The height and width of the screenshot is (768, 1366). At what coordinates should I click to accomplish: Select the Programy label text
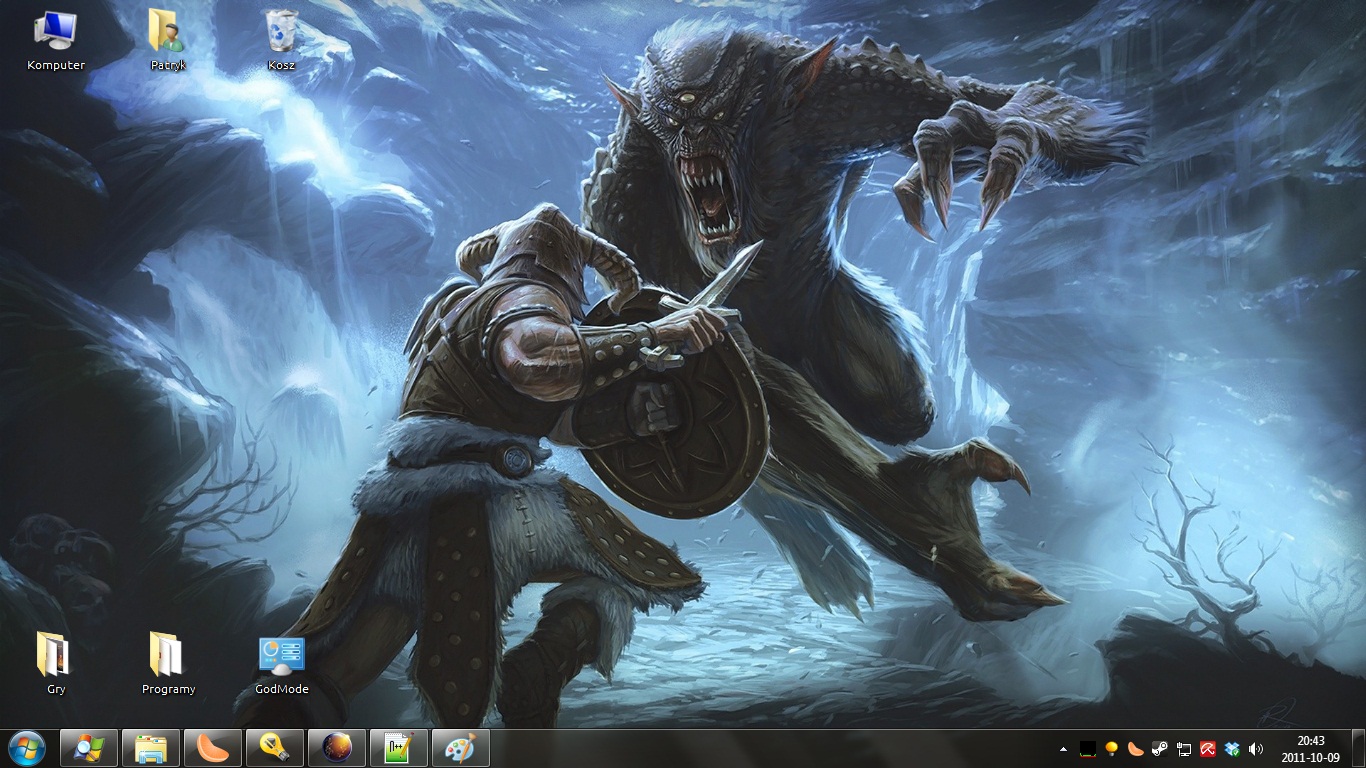click(x=168, y=689)
